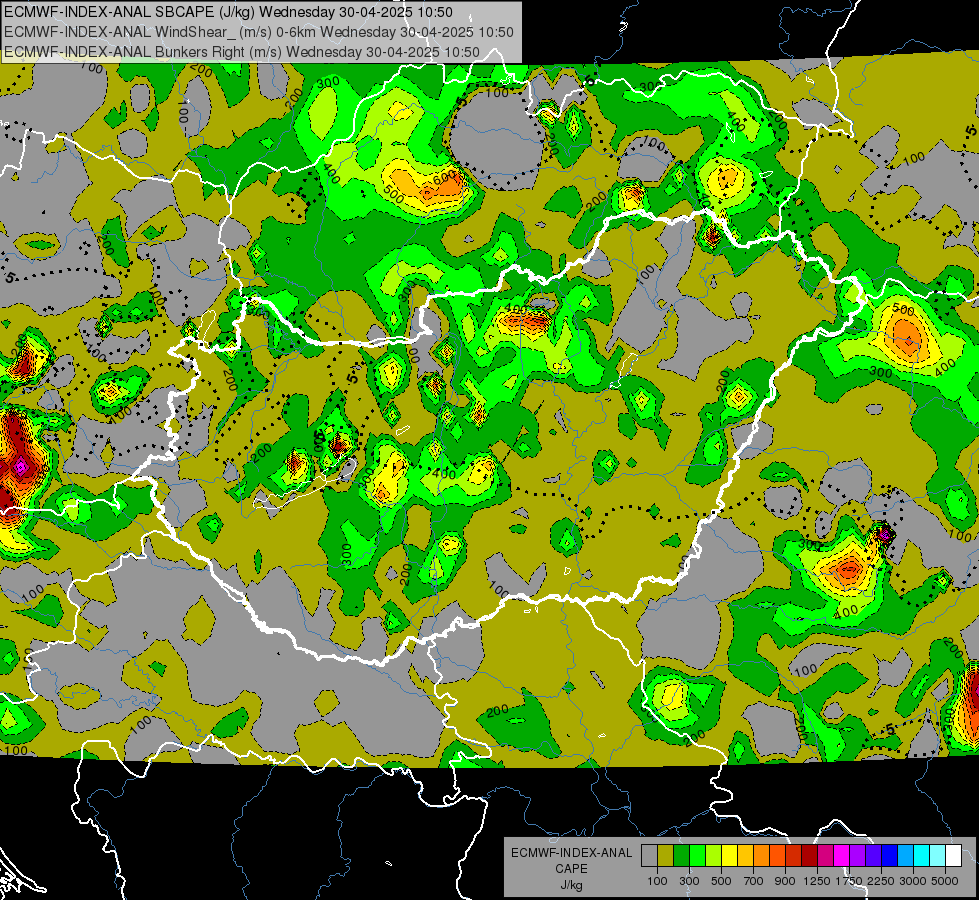Click the pure yellow legend swatch
This screenshot has height=900, width=979.
pos(729,856)
